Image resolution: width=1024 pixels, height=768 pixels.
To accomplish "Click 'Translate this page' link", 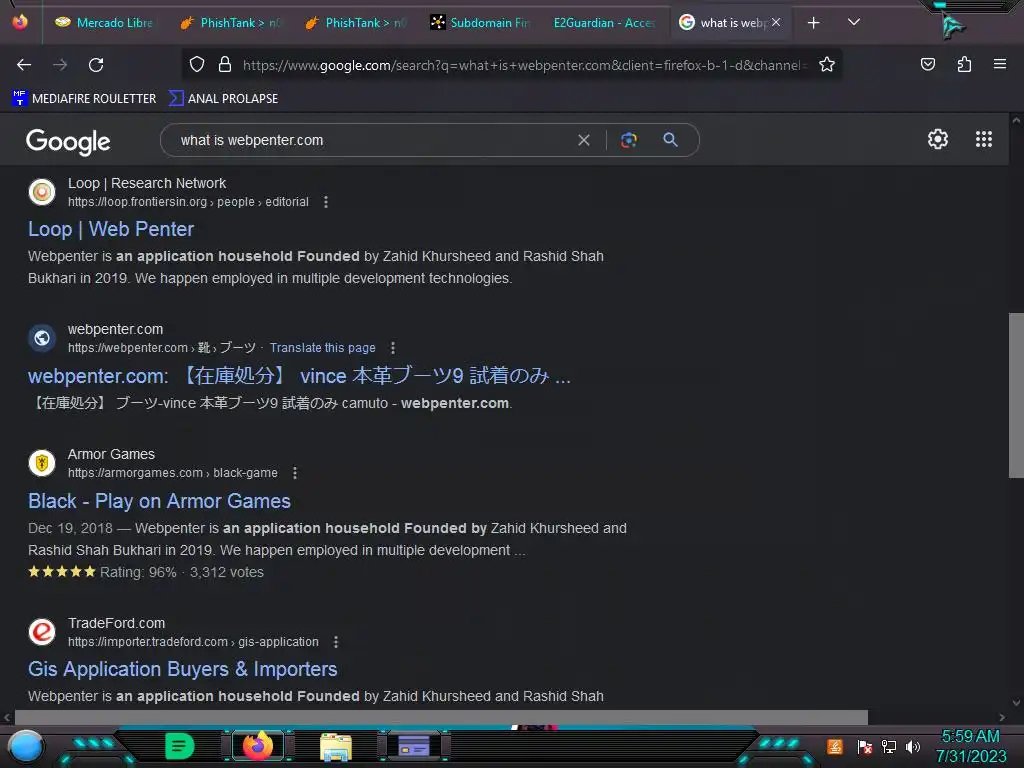I will [323, 348].
